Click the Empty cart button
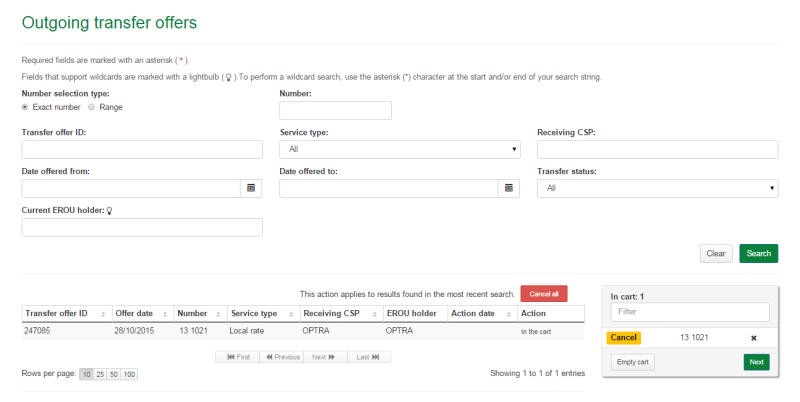This screenshot has height=402, width=800. pyautogui.click(x=633, y=362)
